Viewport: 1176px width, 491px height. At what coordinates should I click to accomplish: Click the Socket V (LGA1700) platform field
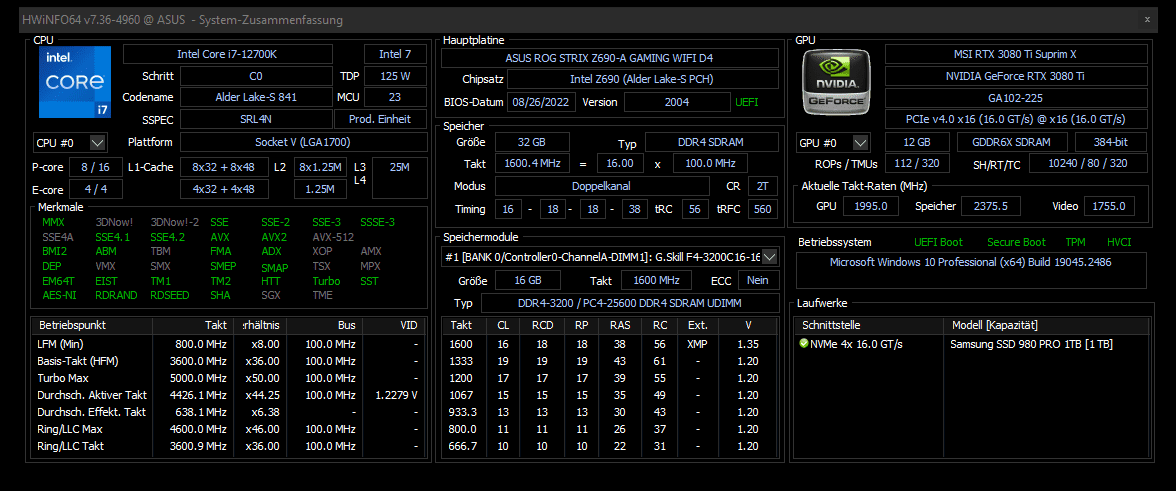point(303,142)
